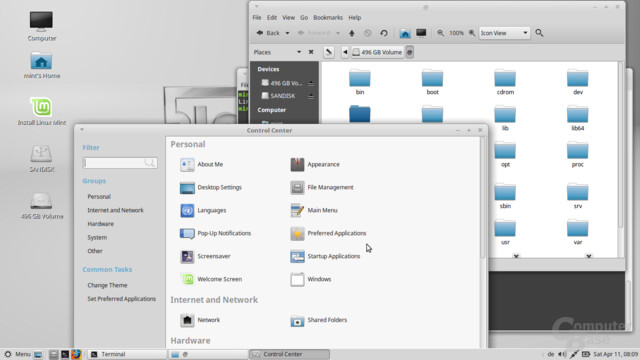Reload the current folder
Viewport: 640px width, 360px height.
pyautogui.click(x=384, y=33)
